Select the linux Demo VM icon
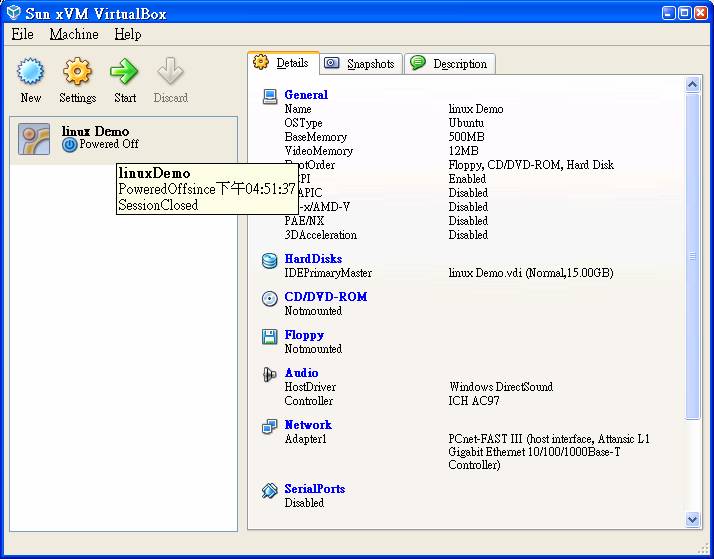The image size is (714, 559). coord(34,139)
